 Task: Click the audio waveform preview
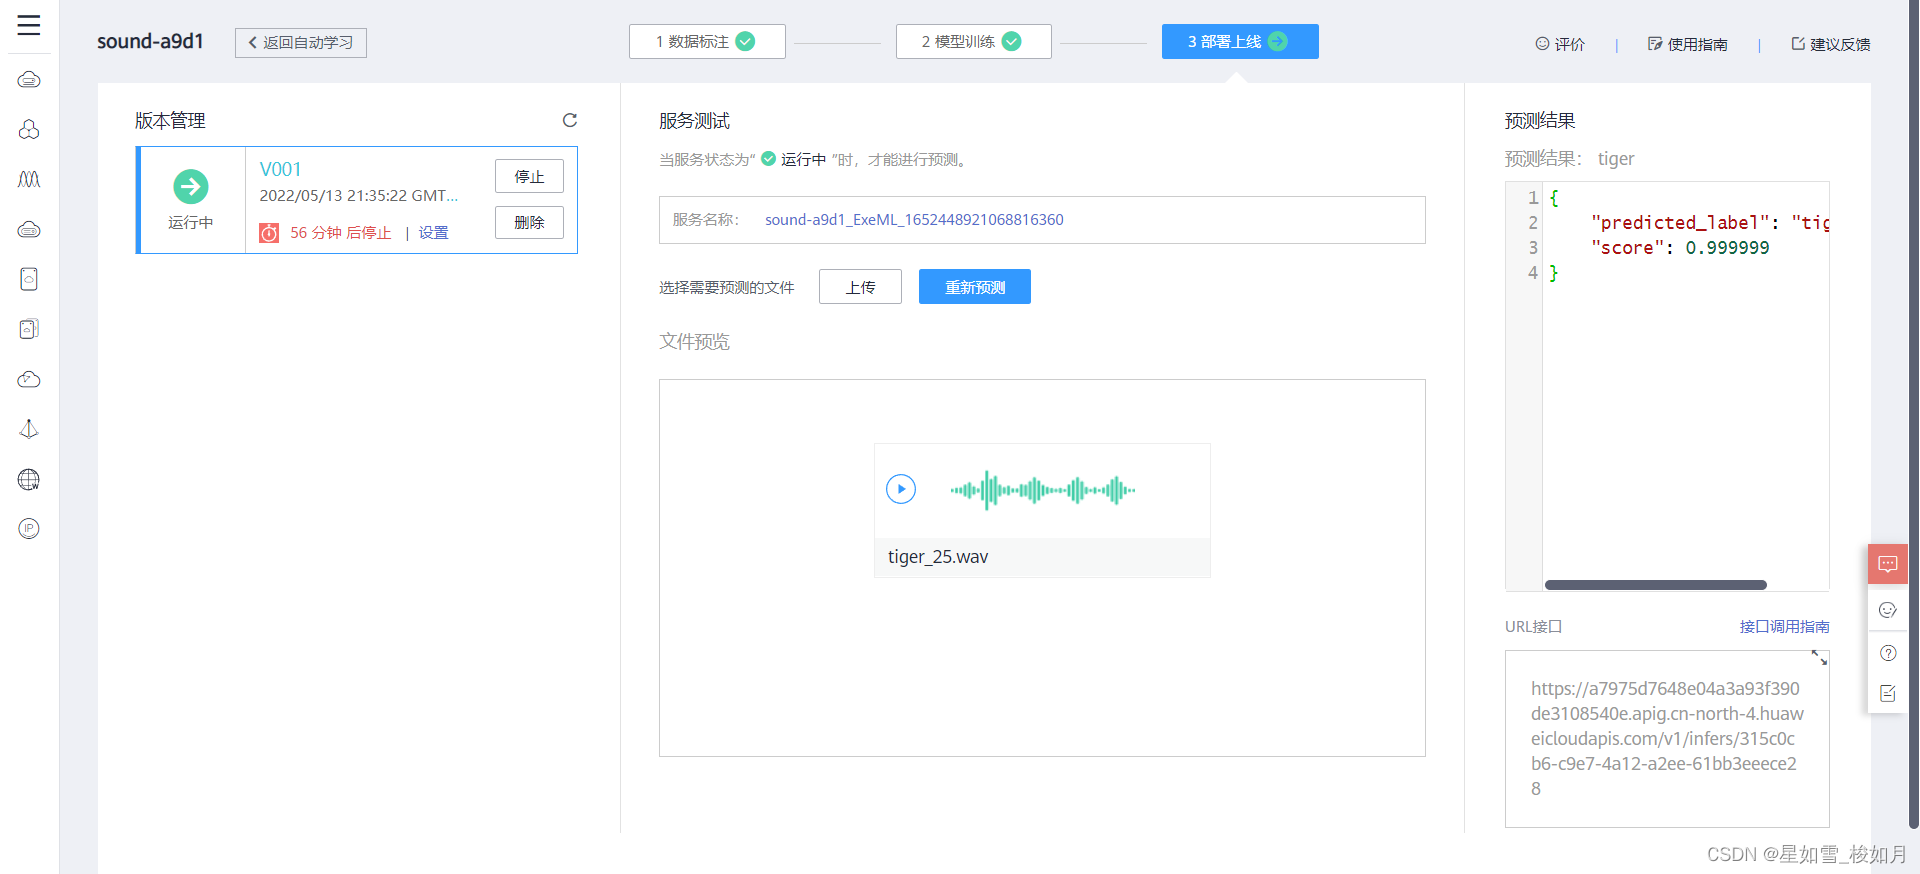[x=1043, y=490]
